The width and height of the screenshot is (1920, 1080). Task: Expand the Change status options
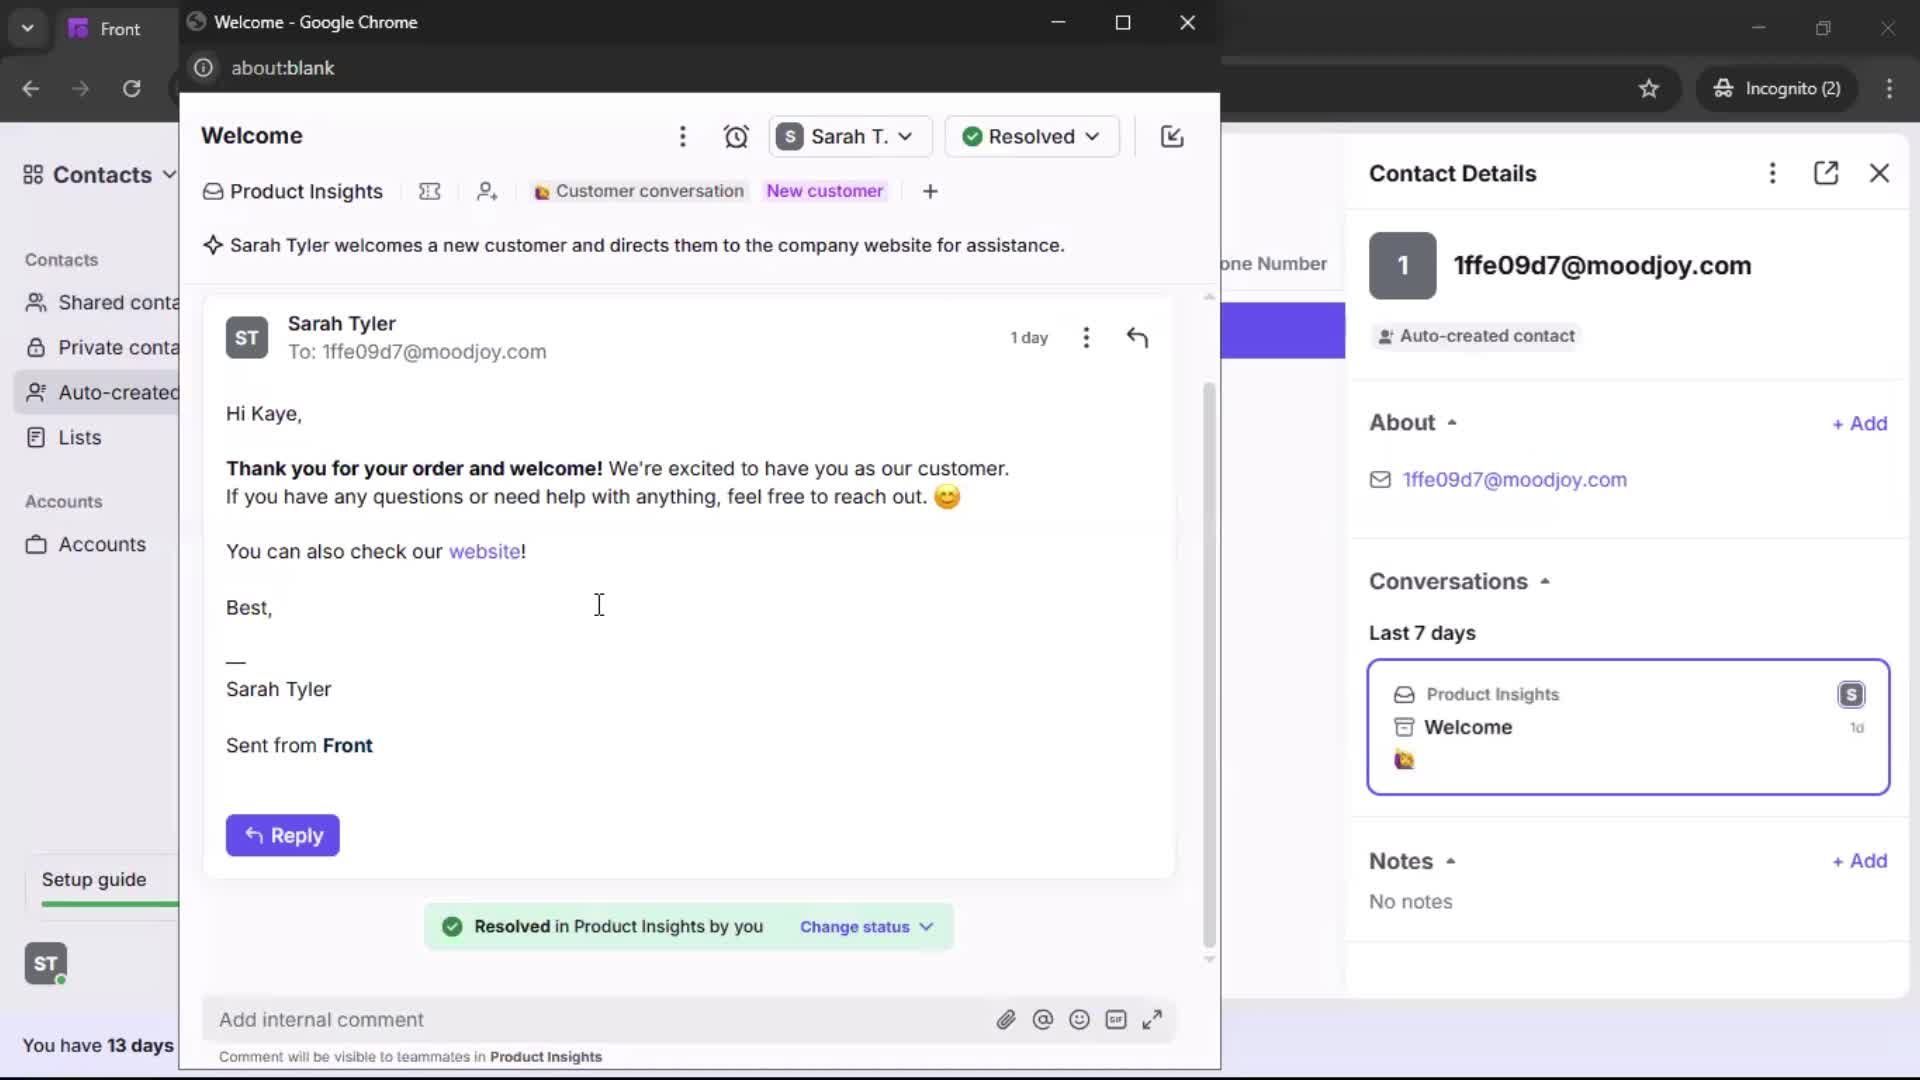pyautogui.click(x=866, y=926)
